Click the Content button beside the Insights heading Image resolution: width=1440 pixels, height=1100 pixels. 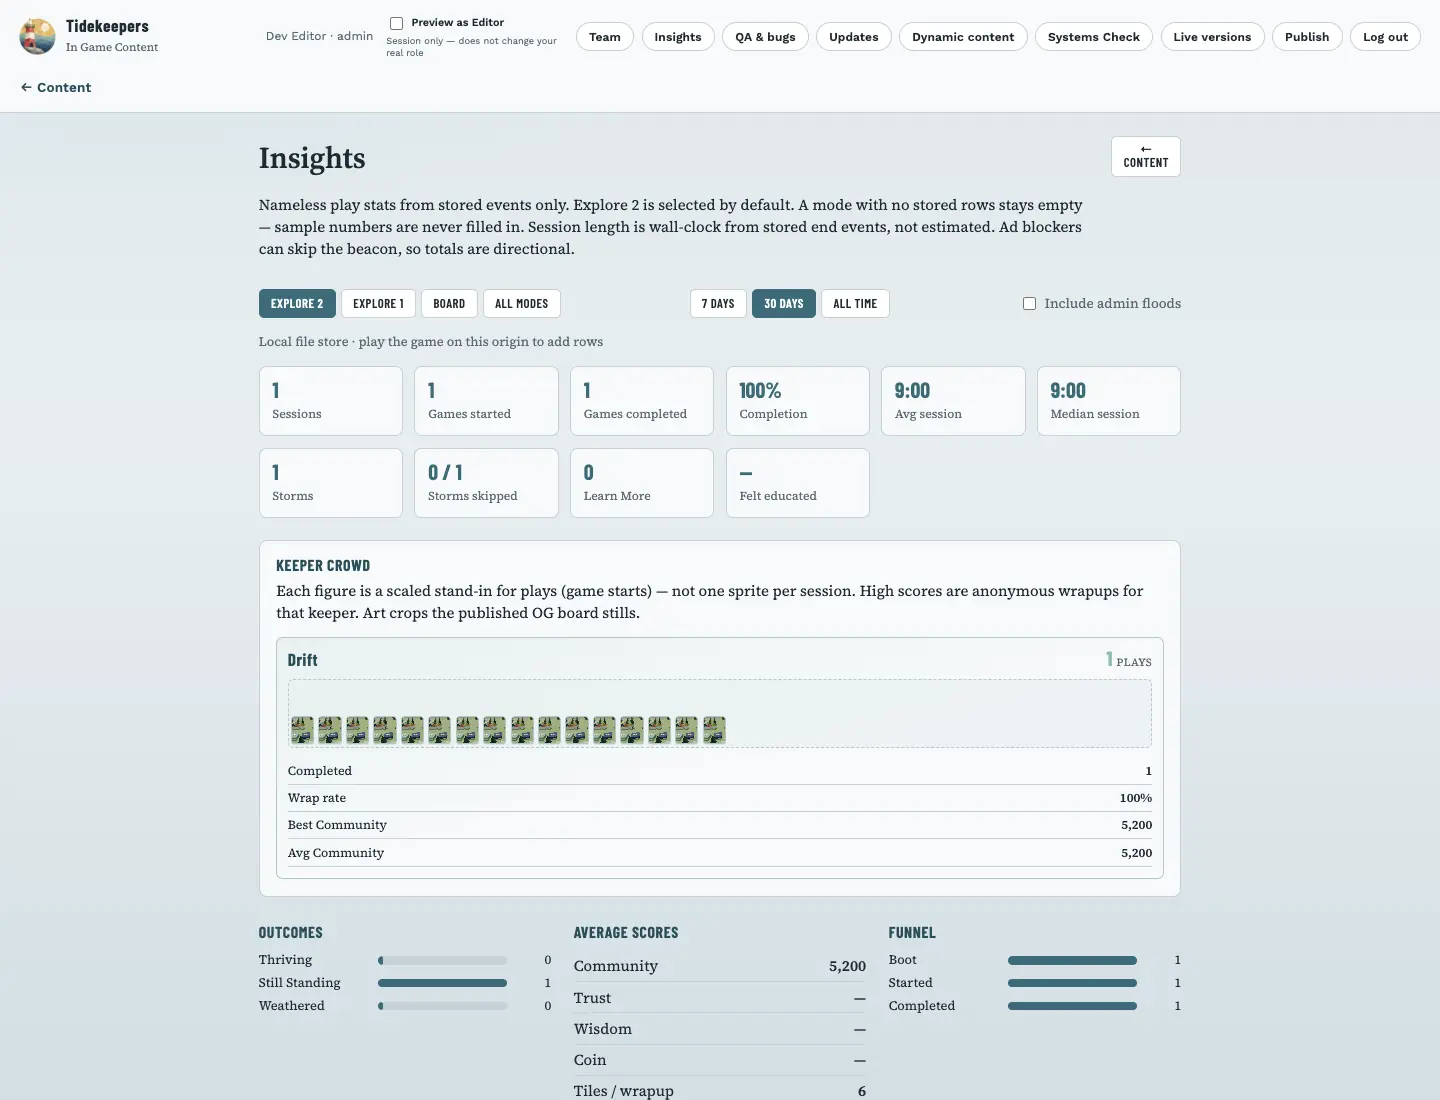point(1146,157)
